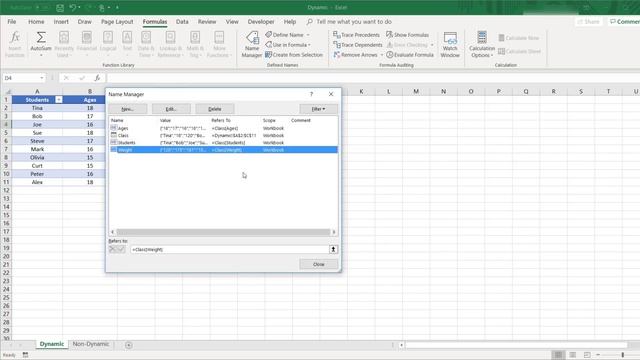Click Calculate Sheet
640x360 pixels.
(x=520, y=51)
